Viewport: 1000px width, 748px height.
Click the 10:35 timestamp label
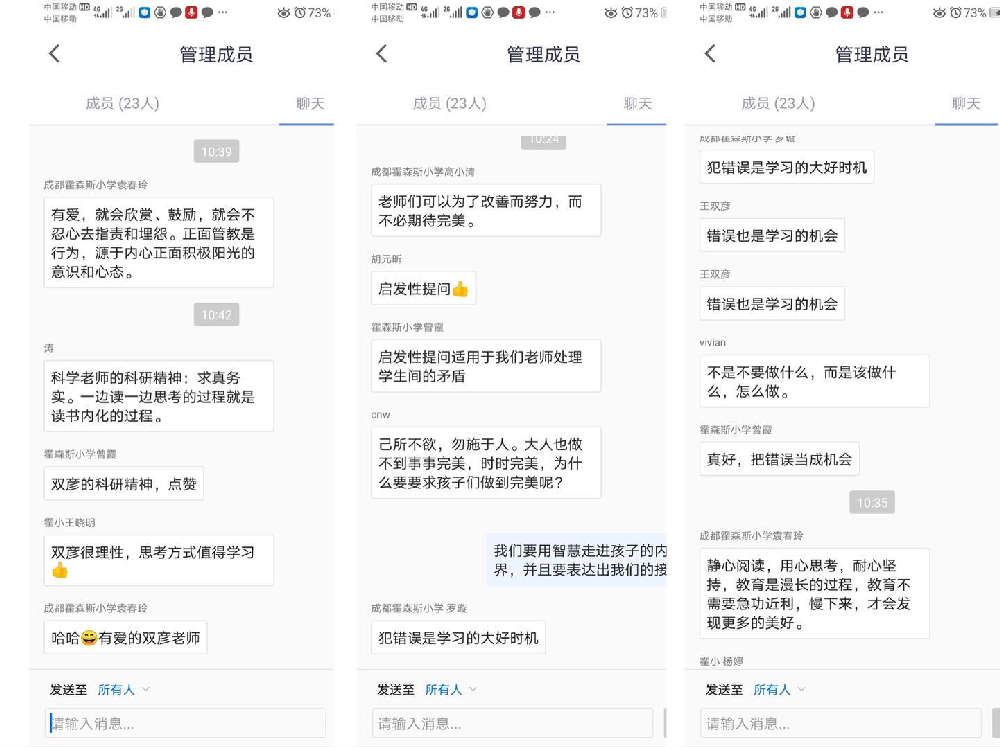pyautogui.click(x=872, y=502)
